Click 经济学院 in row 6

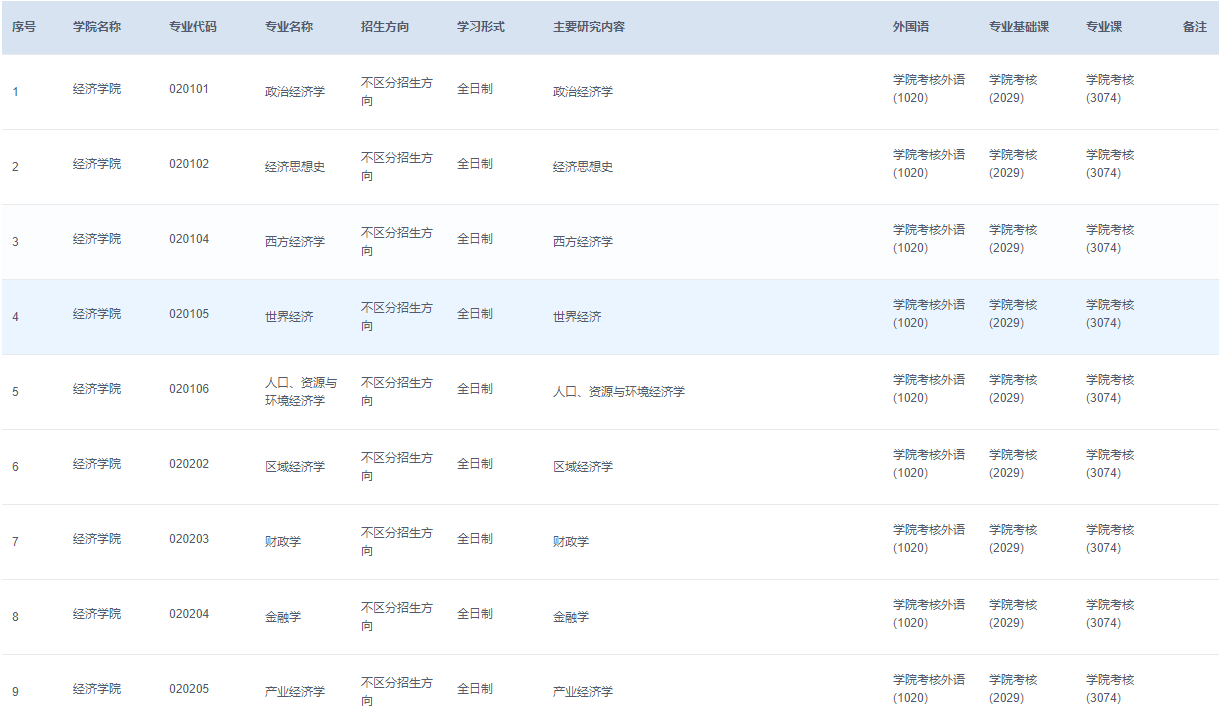point(97,464)
